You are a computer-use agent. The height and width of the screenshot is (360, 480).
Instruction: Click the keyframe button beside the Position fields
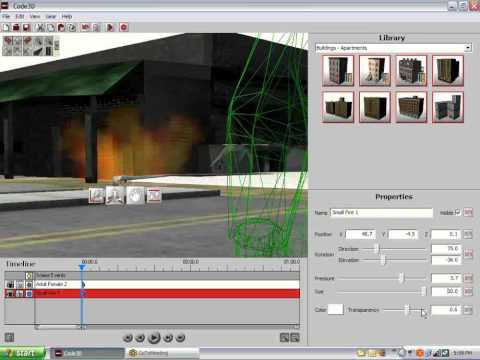[468, 234]
